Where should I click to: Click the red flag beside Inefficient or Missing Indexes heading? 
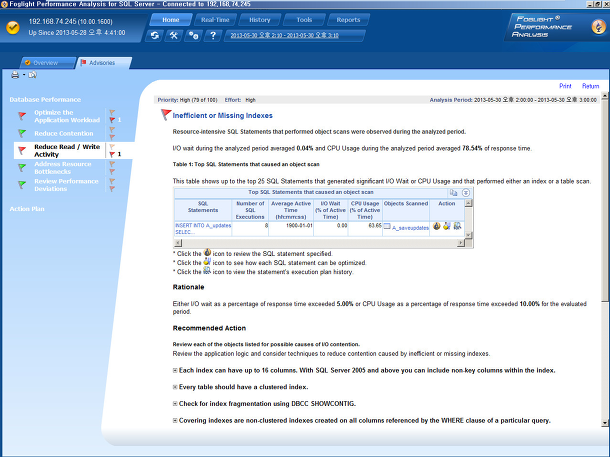[x=166, y=115]
